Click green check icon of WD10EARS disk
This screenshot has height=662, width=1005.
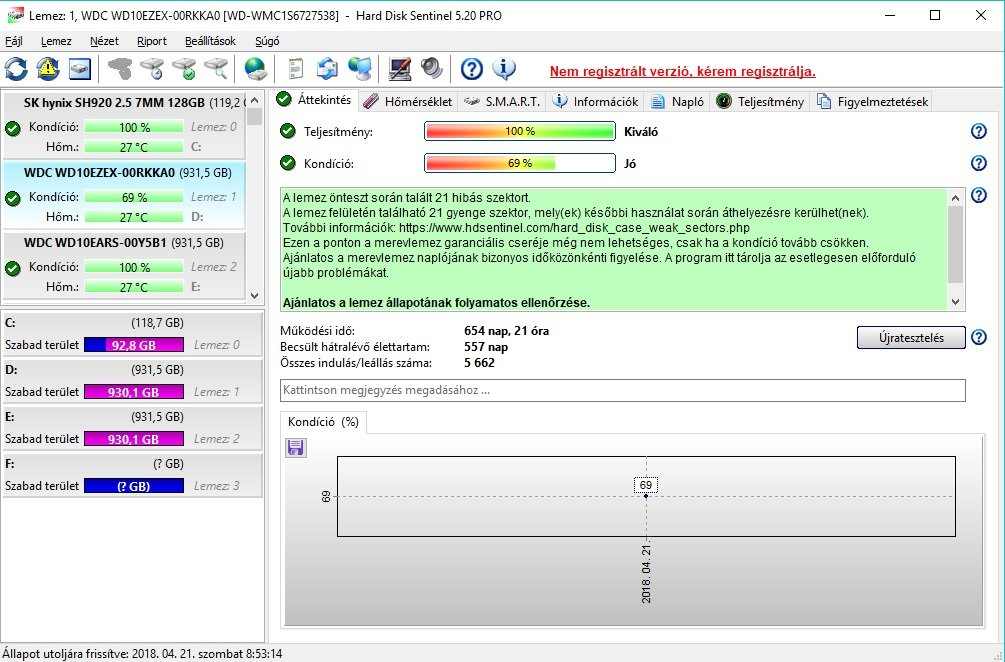click(x=13, y=269)
